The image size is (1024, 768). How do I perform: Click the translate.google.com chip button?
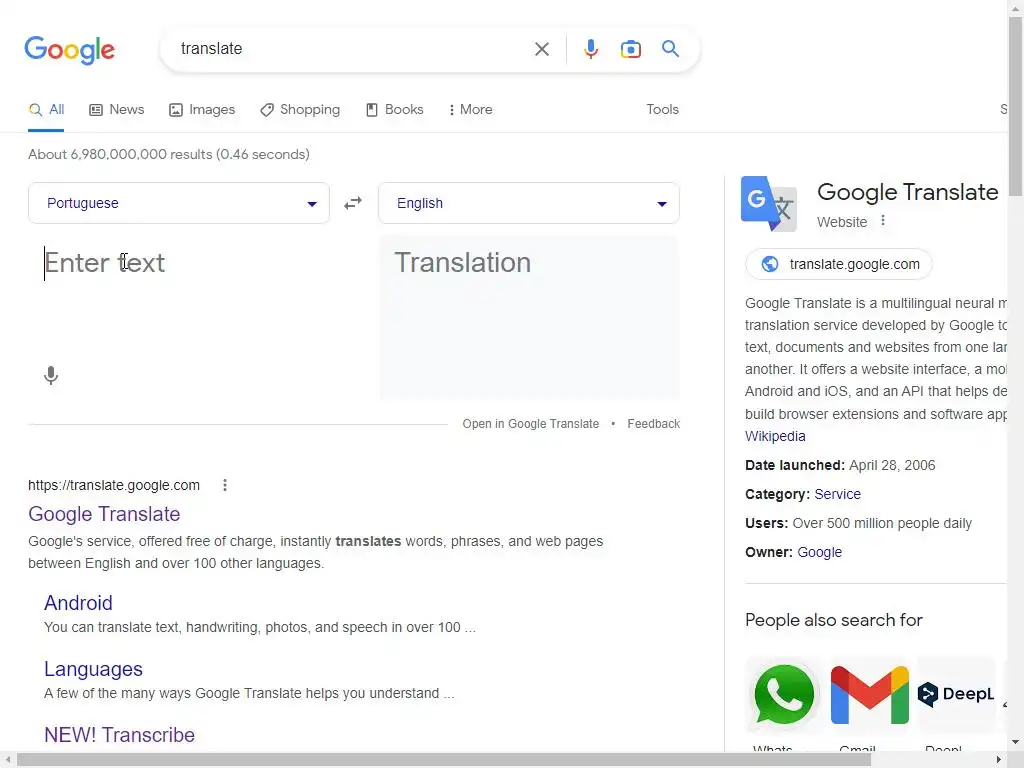pos(839,264)
